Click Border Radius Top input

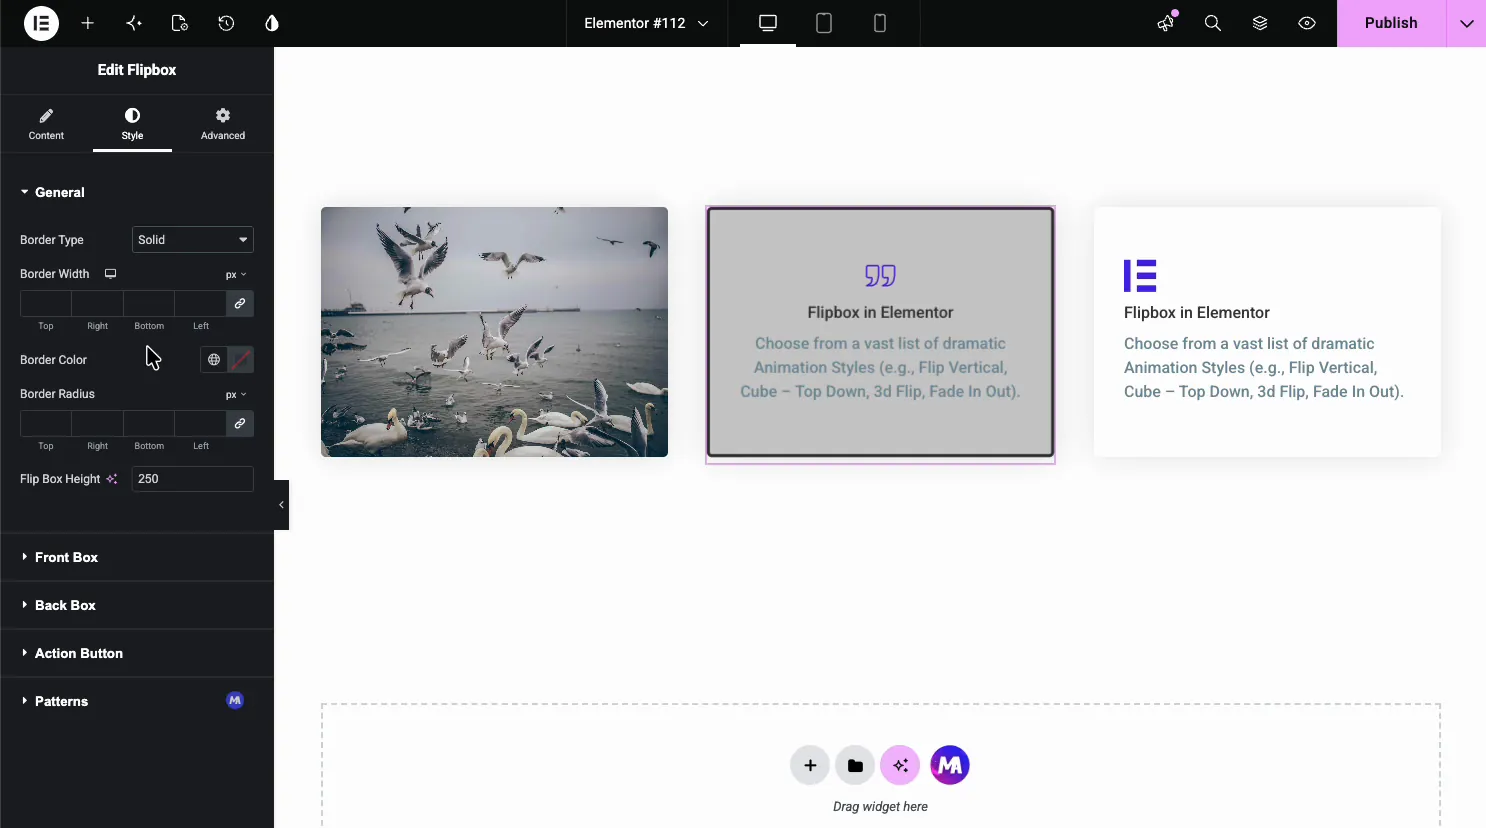click(x=46, y=424)
